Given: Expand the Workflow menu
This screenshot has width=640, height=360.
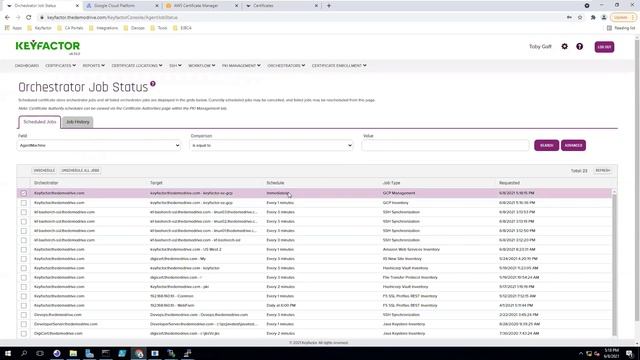Looking at the screenshot, I should tap(202, 65).
